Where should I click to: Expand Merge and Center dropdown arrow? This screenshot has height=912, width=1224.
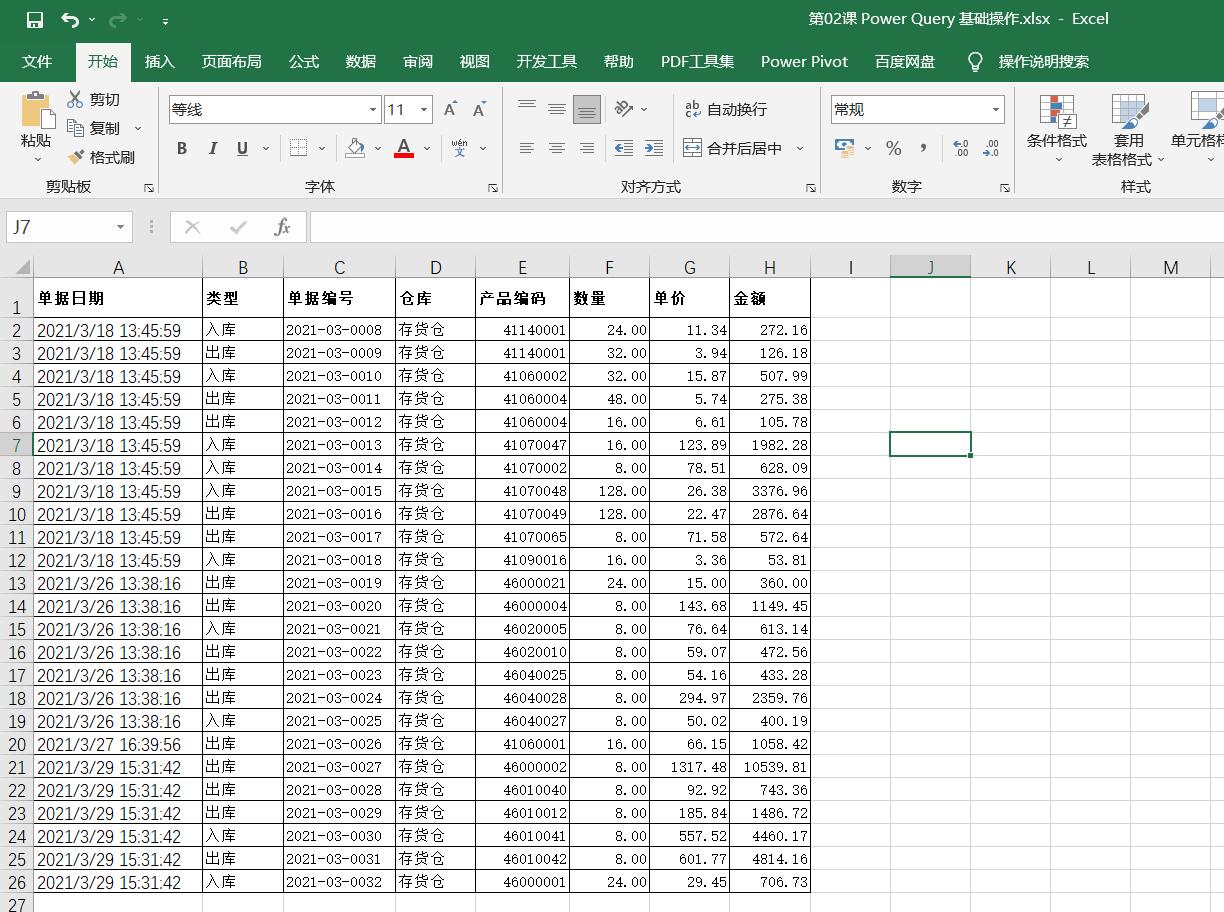click(800, 148)
